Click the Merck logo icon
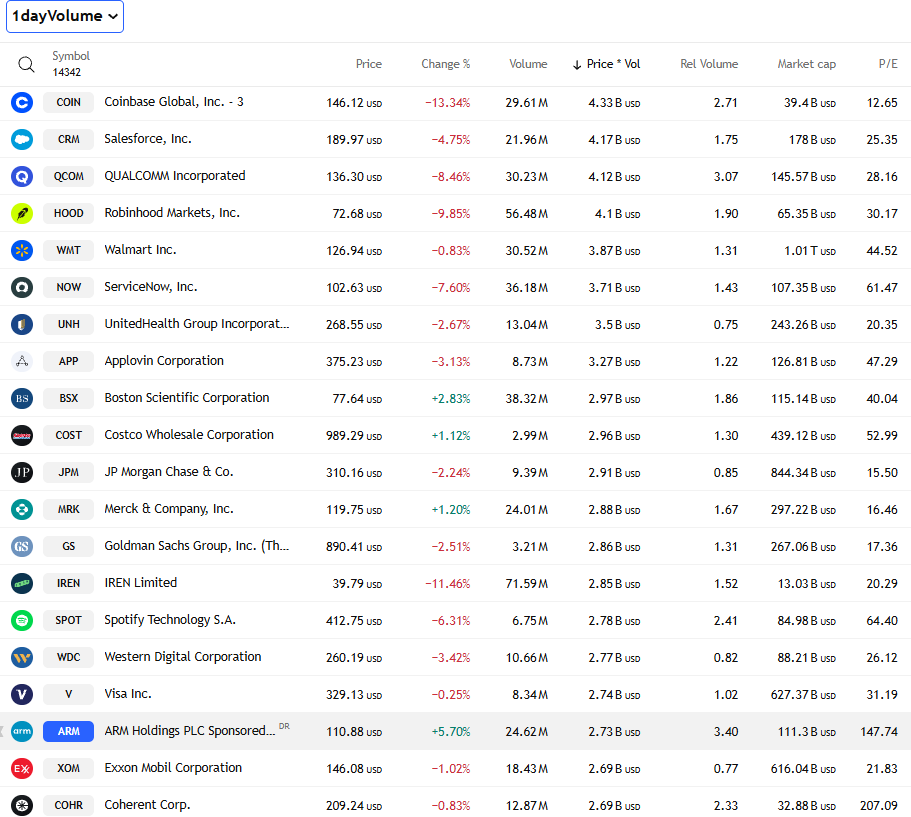Screen dimensions: 911x817 (x=22, y=510)
